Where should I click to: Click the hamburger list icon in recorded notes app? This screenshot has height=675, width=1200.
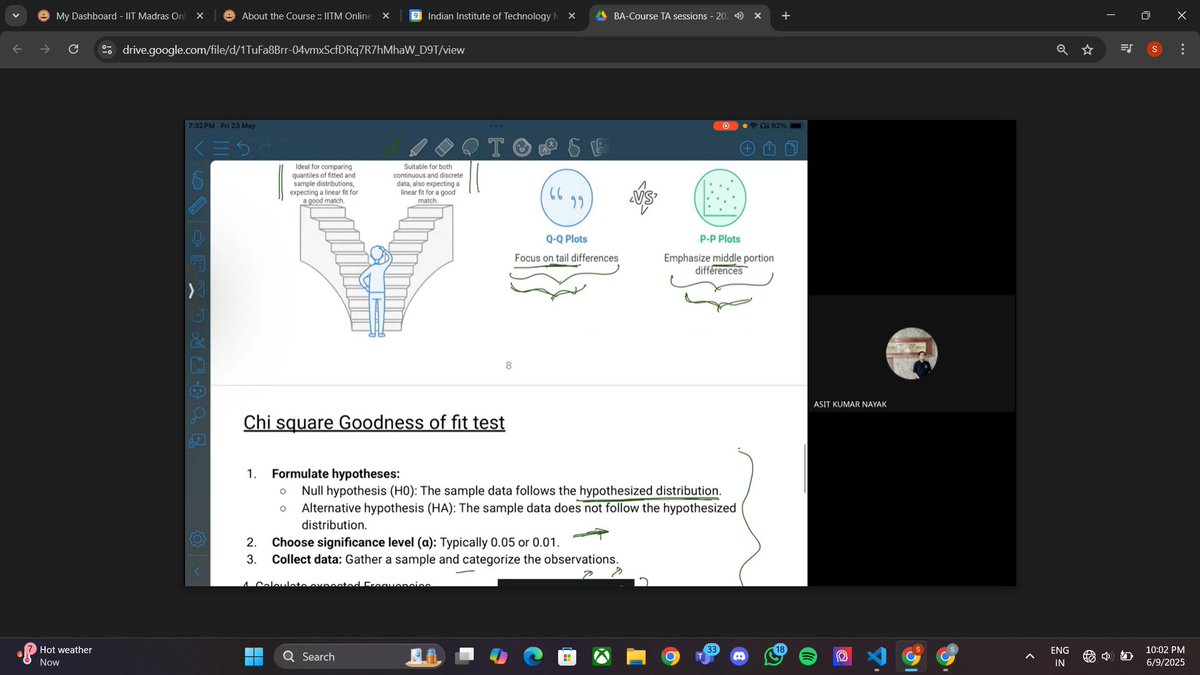(220, 148)
